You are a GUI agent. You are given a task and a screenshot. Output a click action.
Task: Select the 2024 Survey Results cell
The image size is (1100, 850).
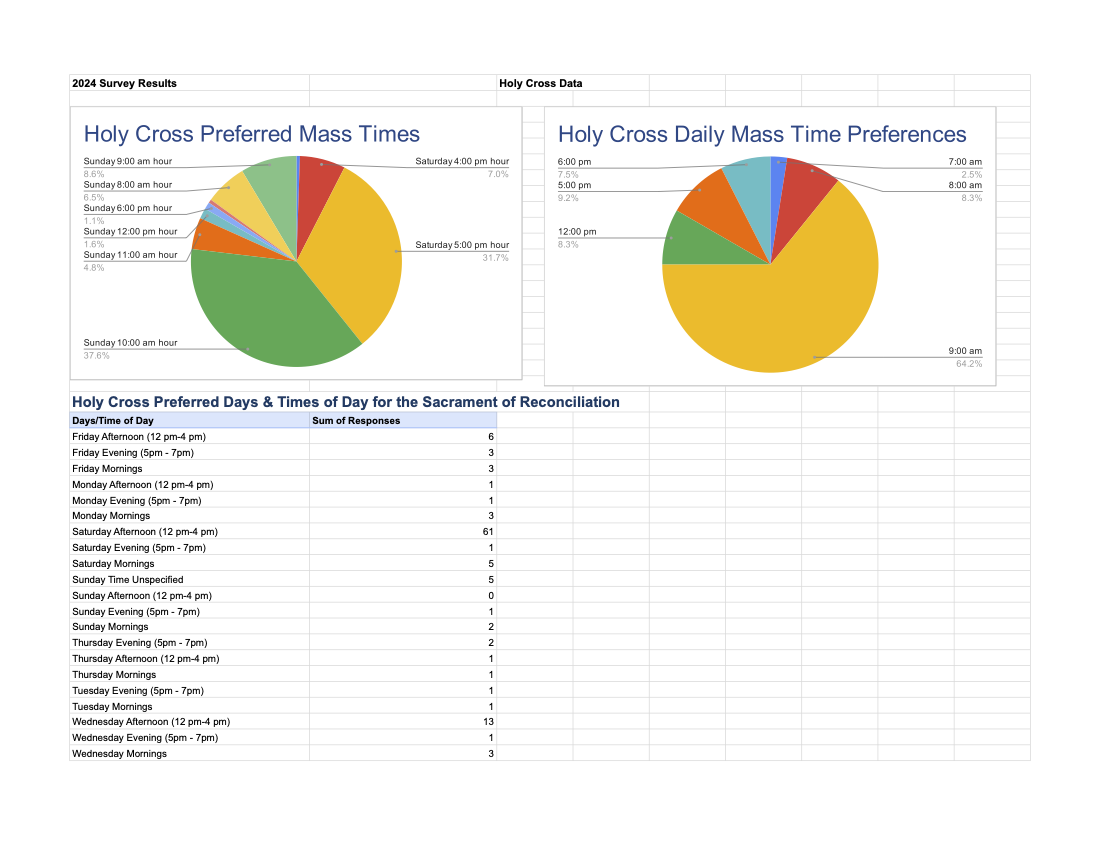[124, 83]
